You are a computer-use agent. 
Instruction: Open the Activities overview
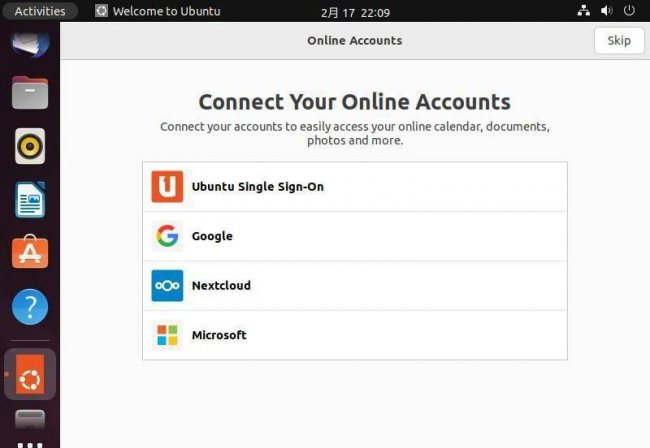[40, 11]
